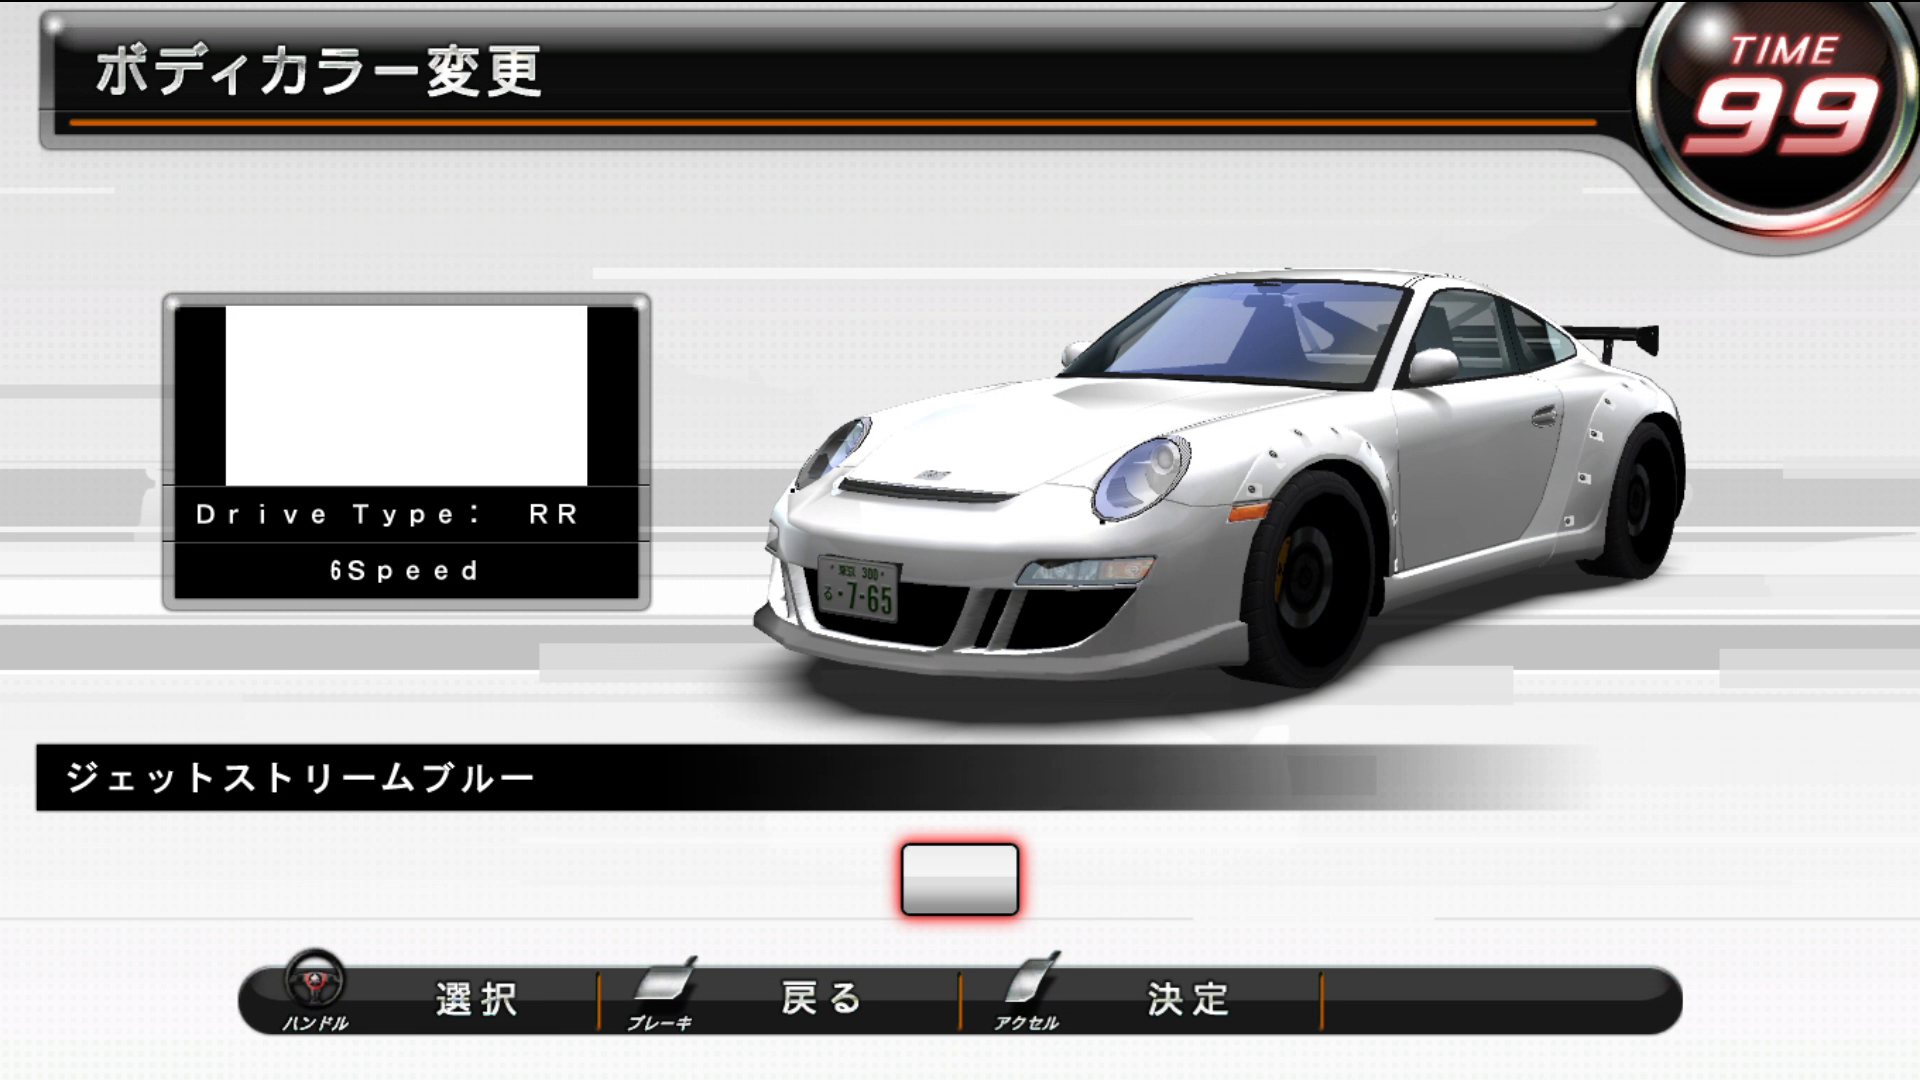Click the large white color preview panel
The image size is (1920, 1080).
pos(406,396)
